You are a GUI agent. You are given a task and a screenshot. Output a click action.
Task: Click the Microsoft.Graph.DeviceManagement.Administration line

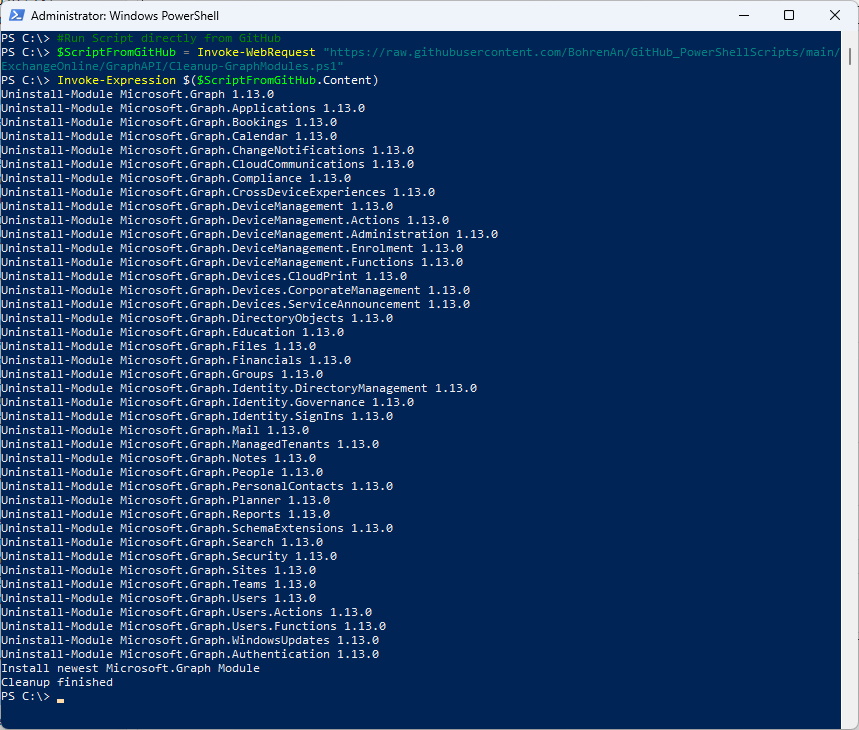click(249, 234)
